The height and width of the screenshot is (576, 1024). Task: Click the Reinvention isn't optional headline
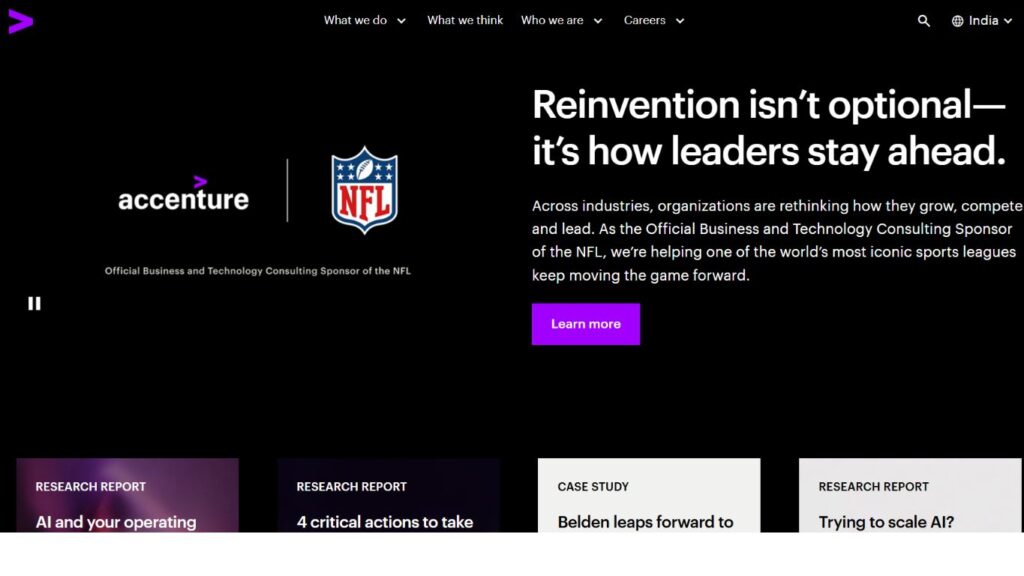[769, 128]
